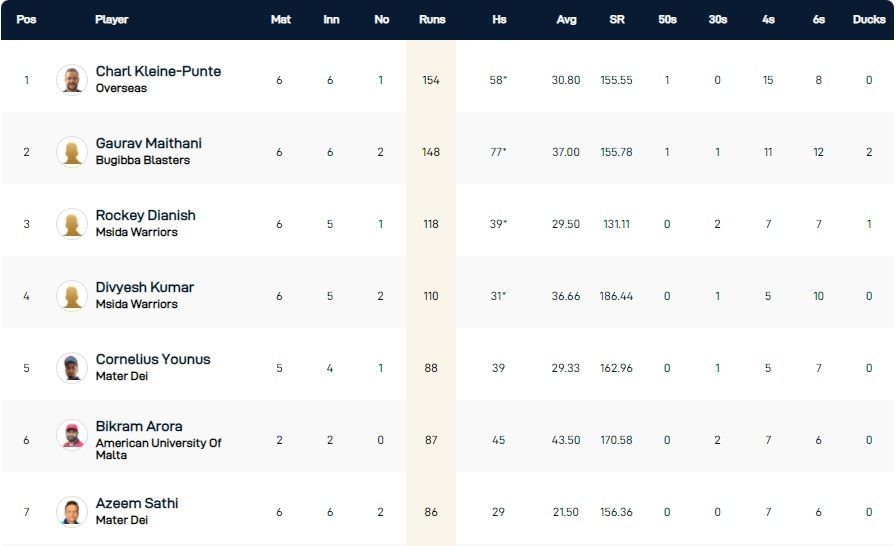The image size is (896, 546).
Task: Open the Bugibba Blasters team link
Action: [142, 160]
